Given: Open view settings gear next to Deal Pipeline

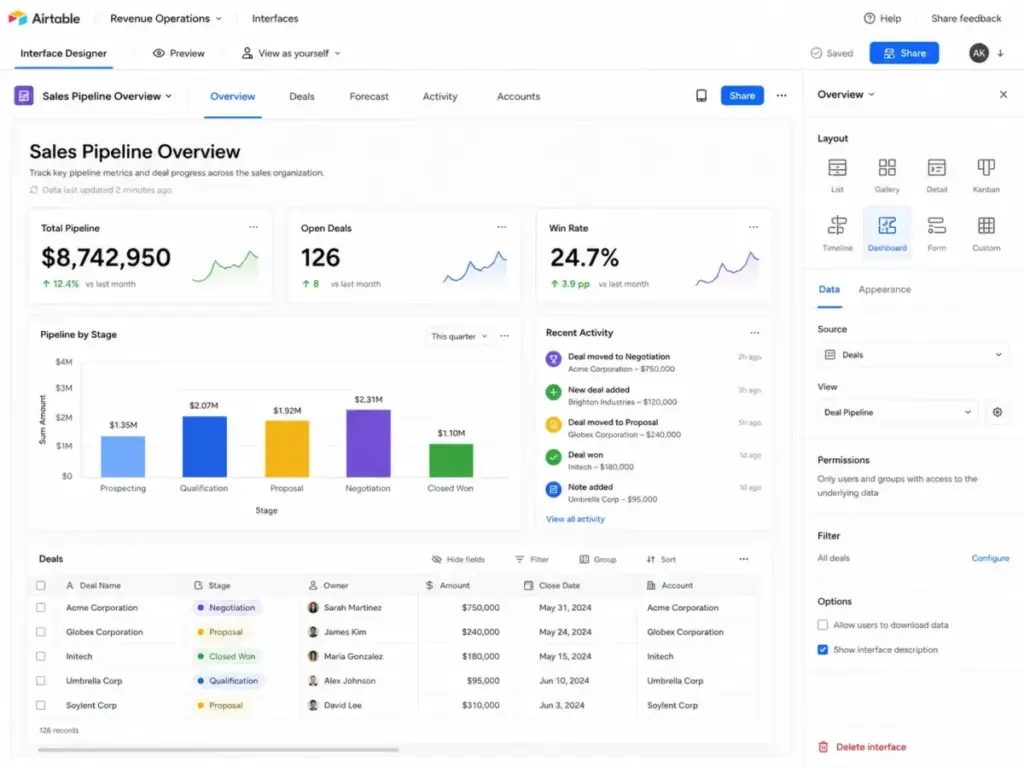Looking at the screenshot, I should click(997, 412).
